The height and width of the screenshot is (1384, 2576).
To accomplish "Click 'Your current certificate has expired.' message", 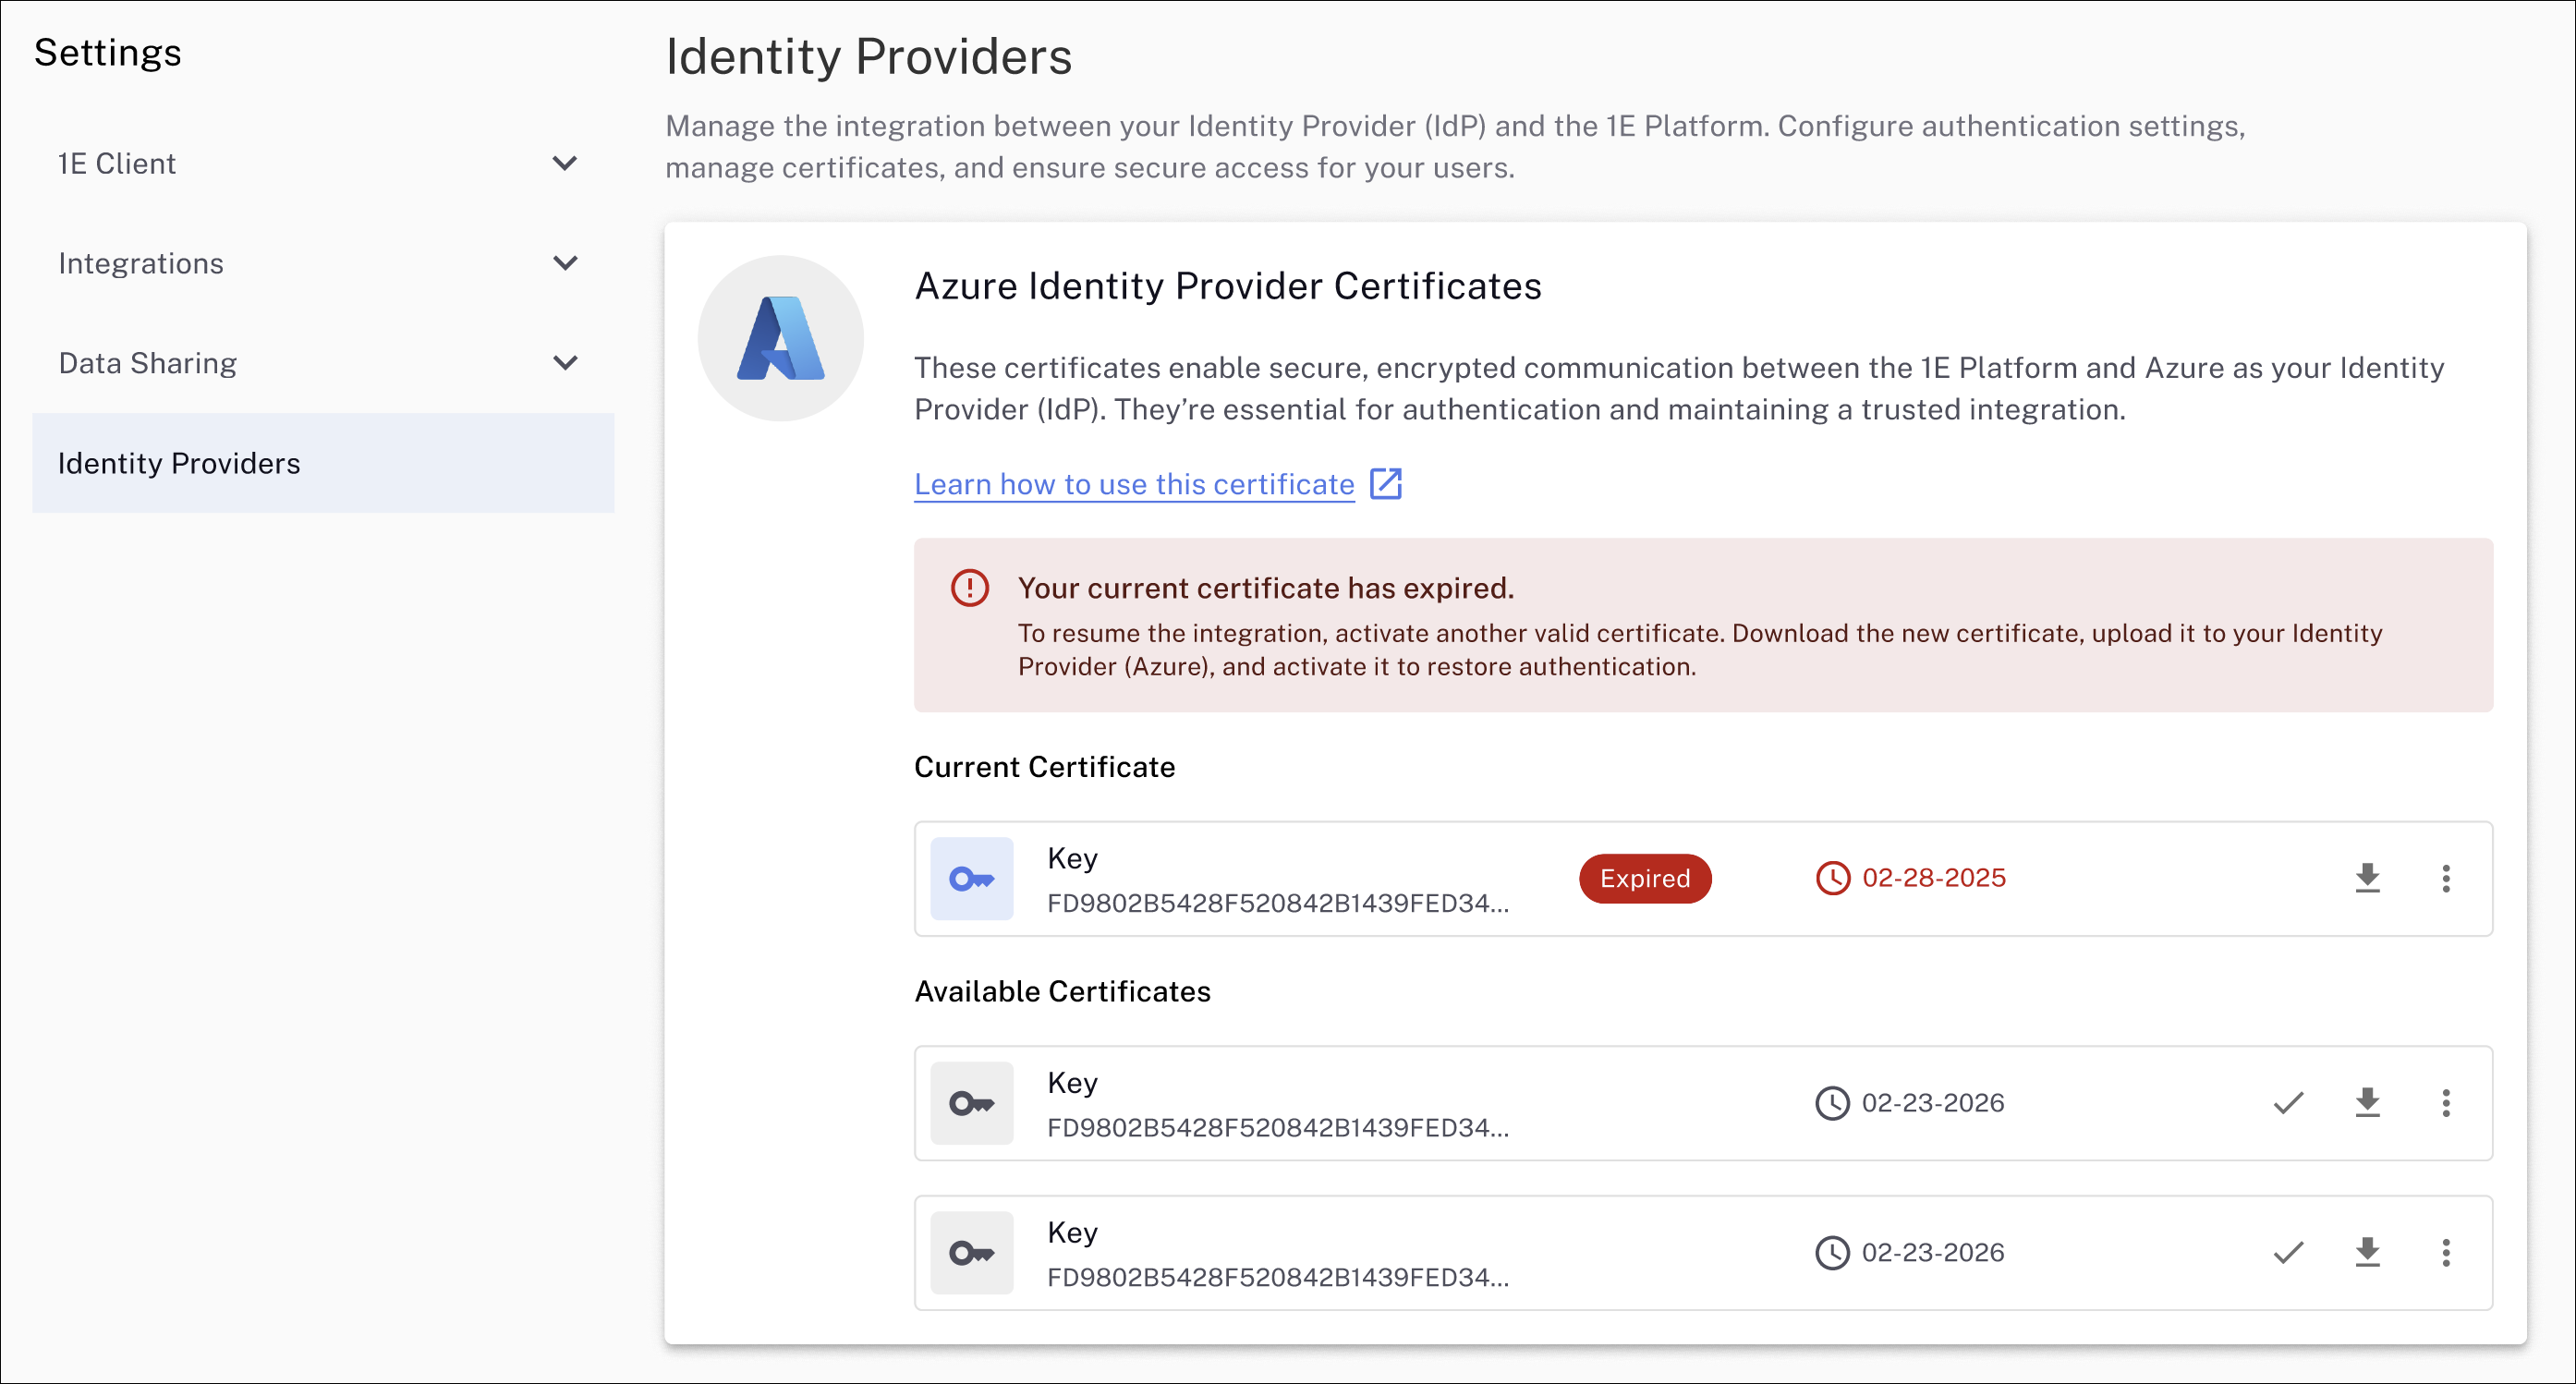I will pos(1265,588).
